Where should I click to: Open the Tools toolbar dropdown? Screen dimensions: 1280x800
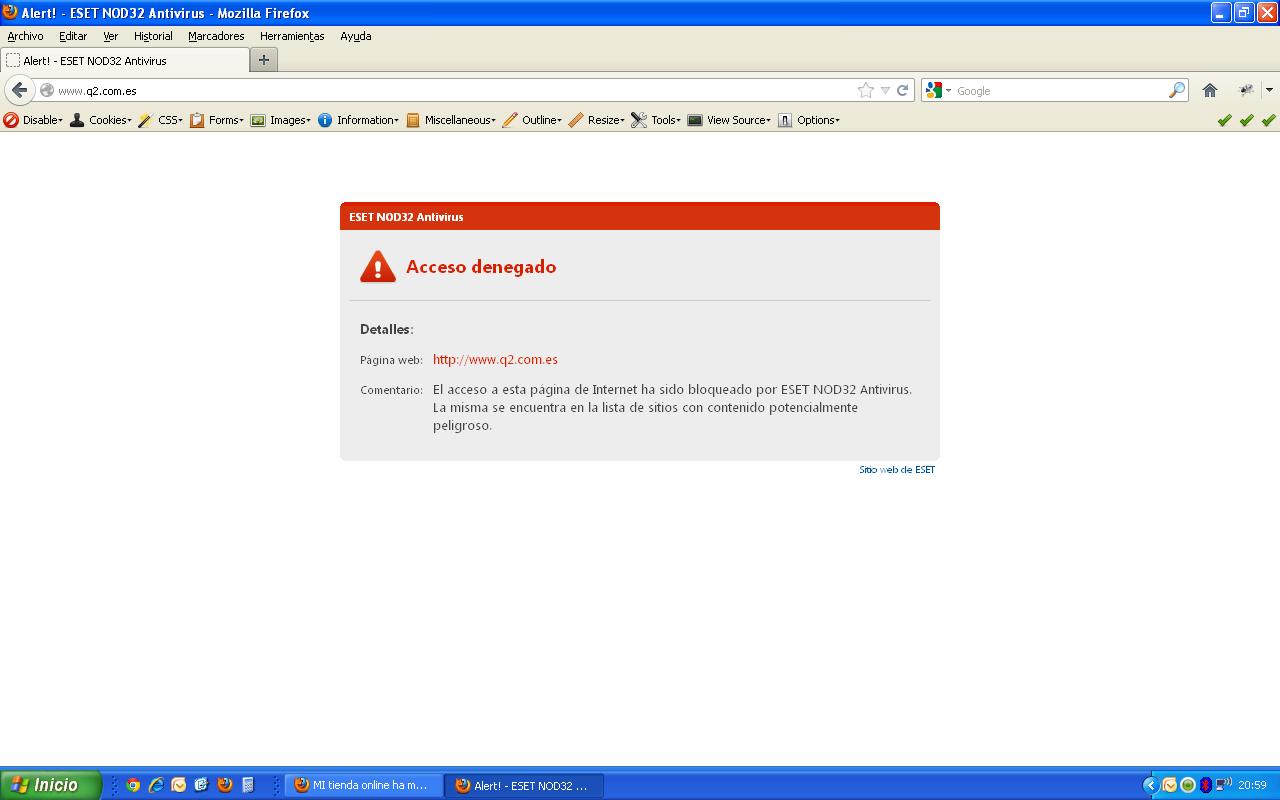click(656, 120)
